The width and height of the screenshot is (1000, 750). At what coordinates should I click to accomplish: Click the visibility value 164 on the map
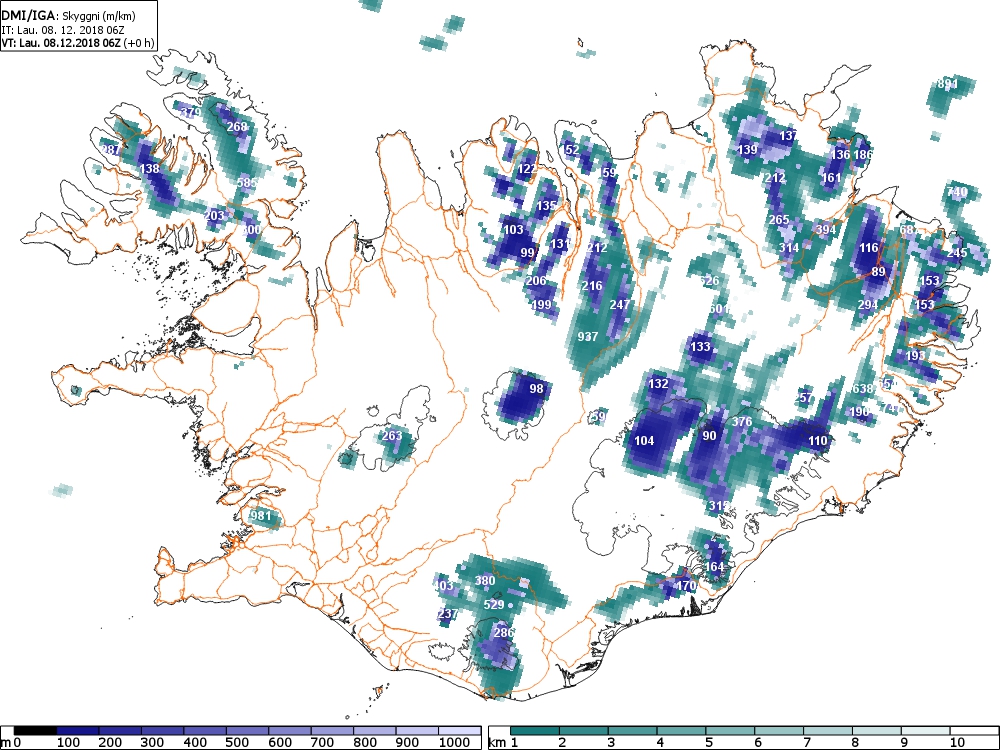tap(714, 566)
